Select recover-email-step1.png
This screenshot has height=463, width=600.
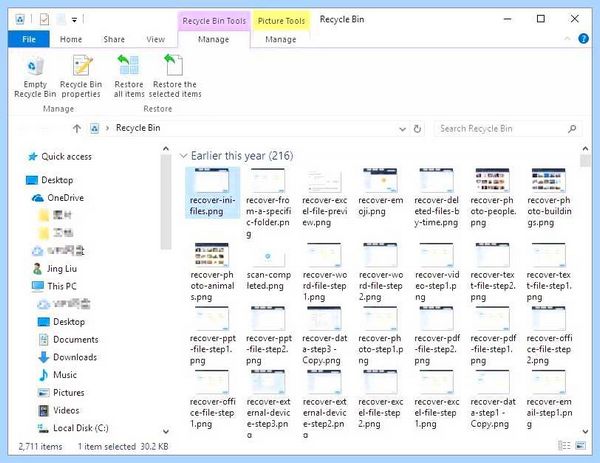(549, 399)
